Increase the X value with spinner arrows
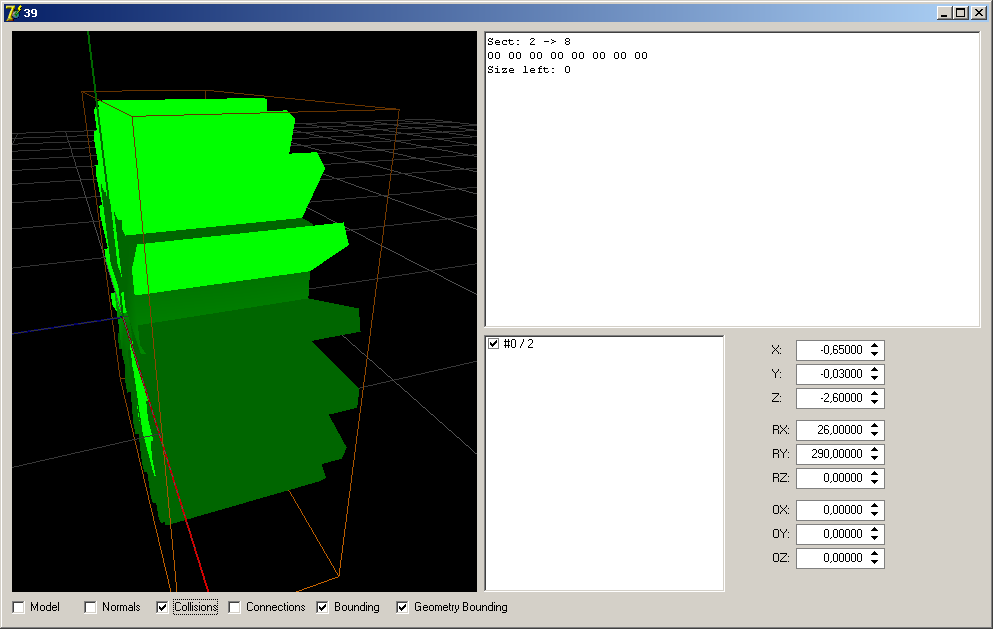 875,346
